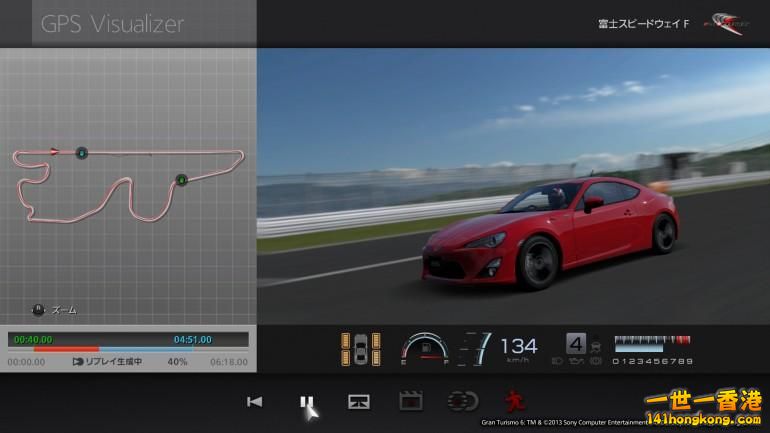
Task: Pause the replay playback
Action: pyautogui.click(x=306, y=402)
